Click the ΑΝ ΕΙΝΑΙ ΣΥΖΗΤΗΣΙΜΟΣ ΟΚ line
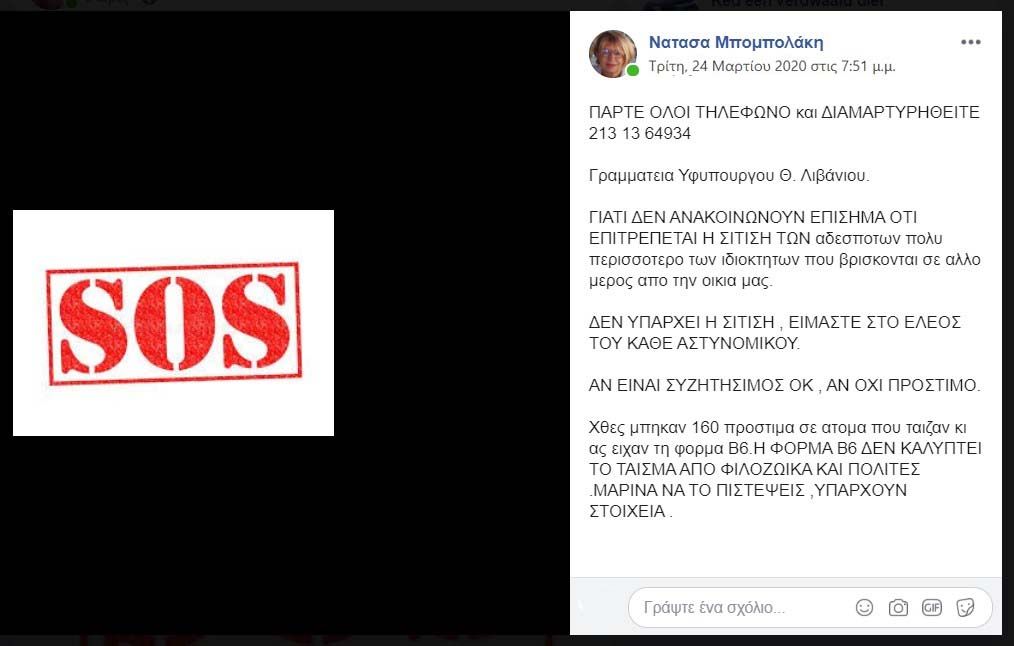This screenshot has width=1014, height=646. pos(784,385)
